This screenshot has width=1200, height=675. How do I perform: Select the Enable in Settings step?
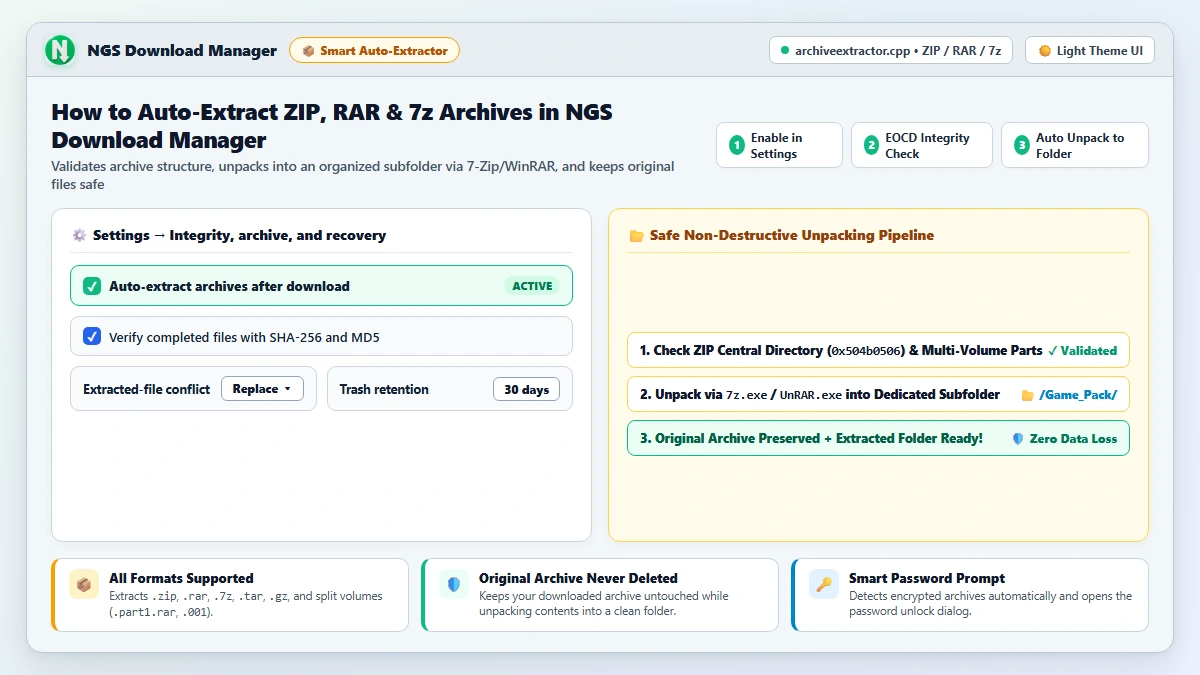pyautogui.click(x=780, y=145)
